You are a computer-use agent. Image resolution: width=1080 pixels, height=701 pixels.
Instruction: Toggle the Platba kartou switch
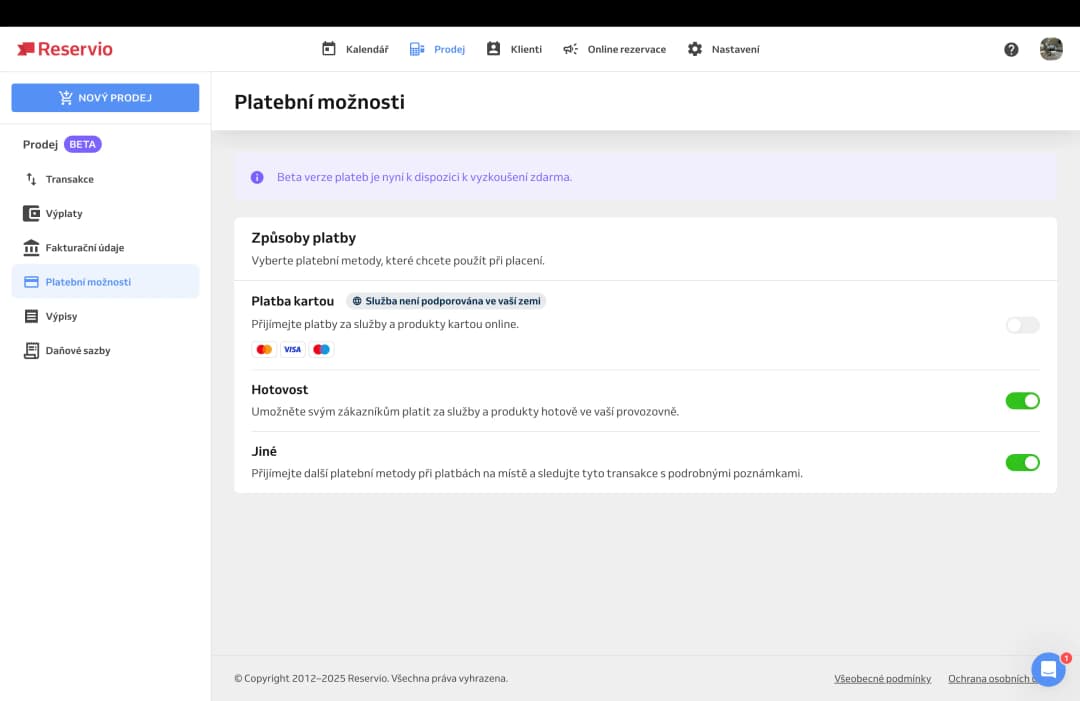[1022, 325]
